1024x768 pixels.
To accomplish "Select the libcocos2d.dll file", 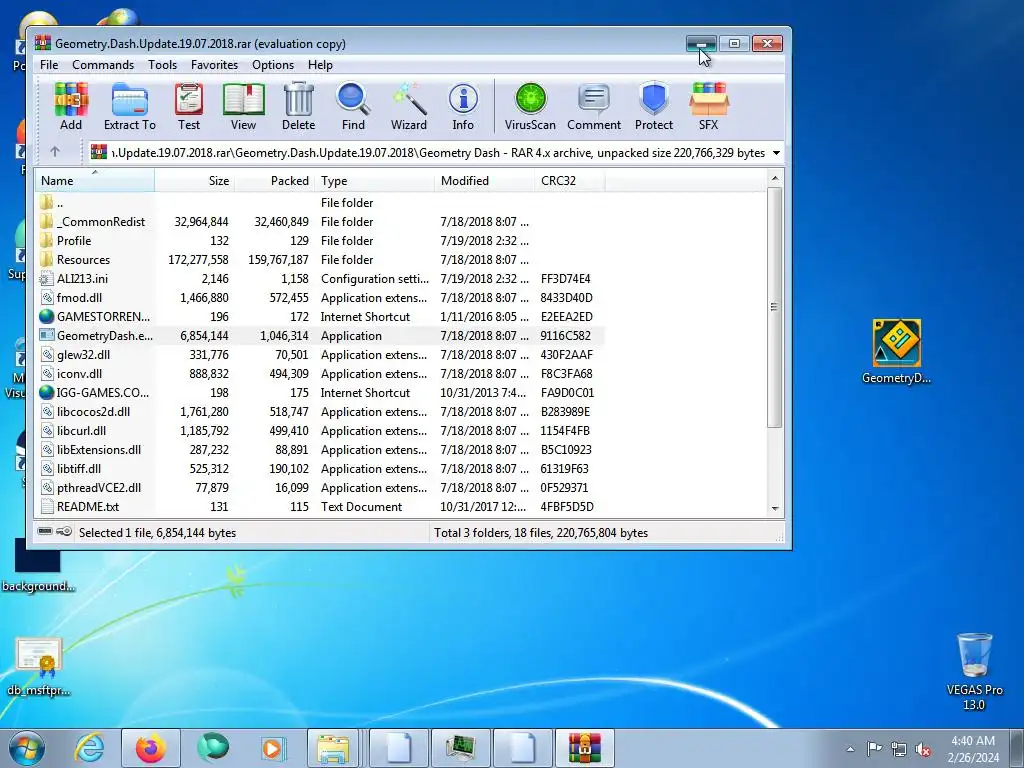I will tap(95, 411).
